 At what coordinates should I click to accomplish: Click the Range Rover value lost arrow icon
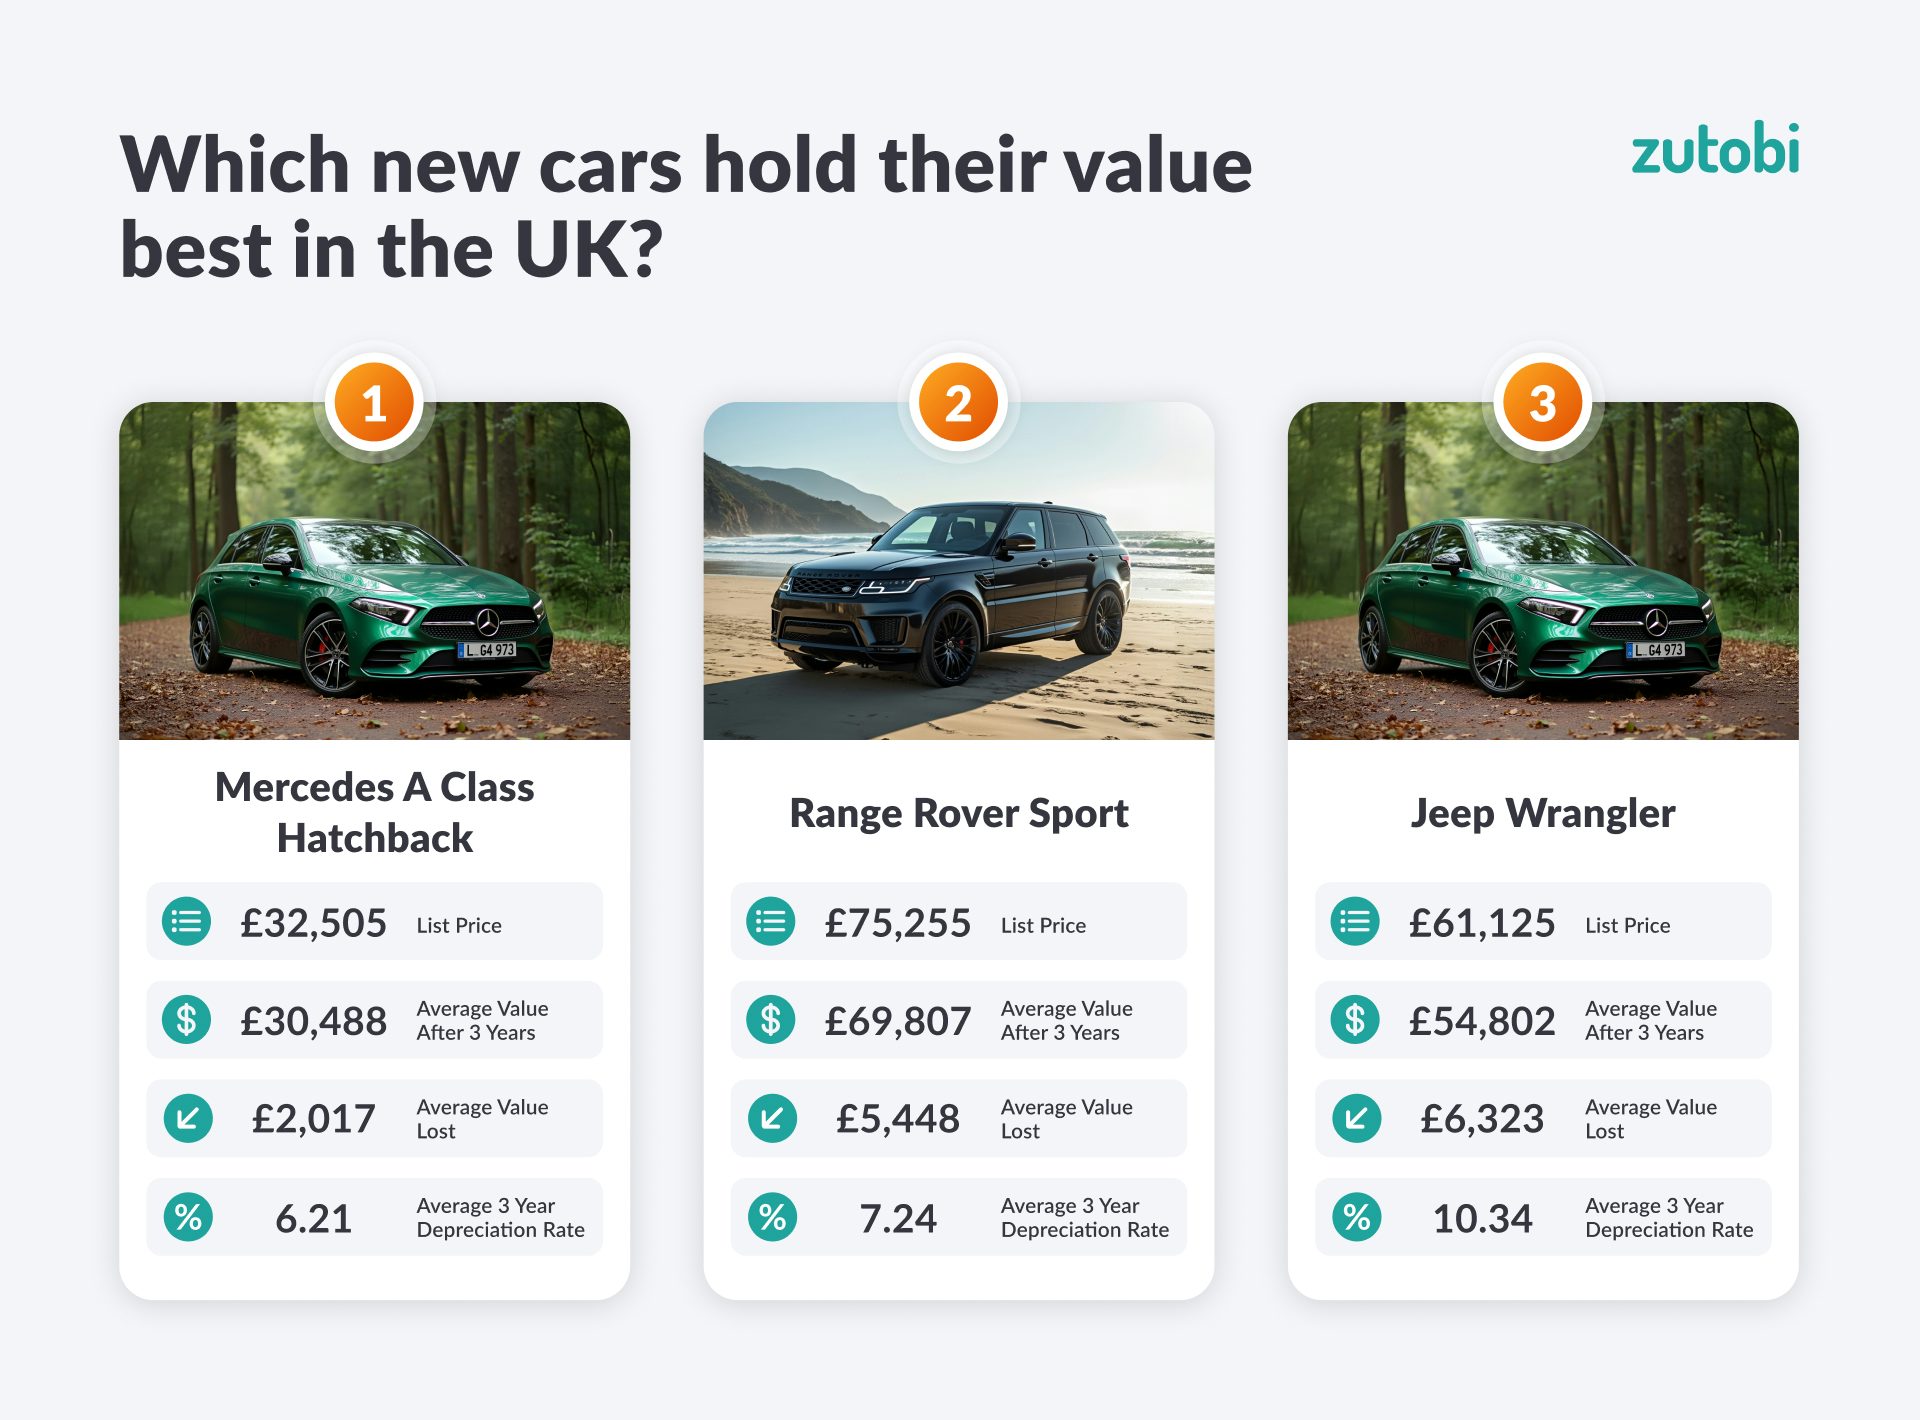pos(771,1118)
